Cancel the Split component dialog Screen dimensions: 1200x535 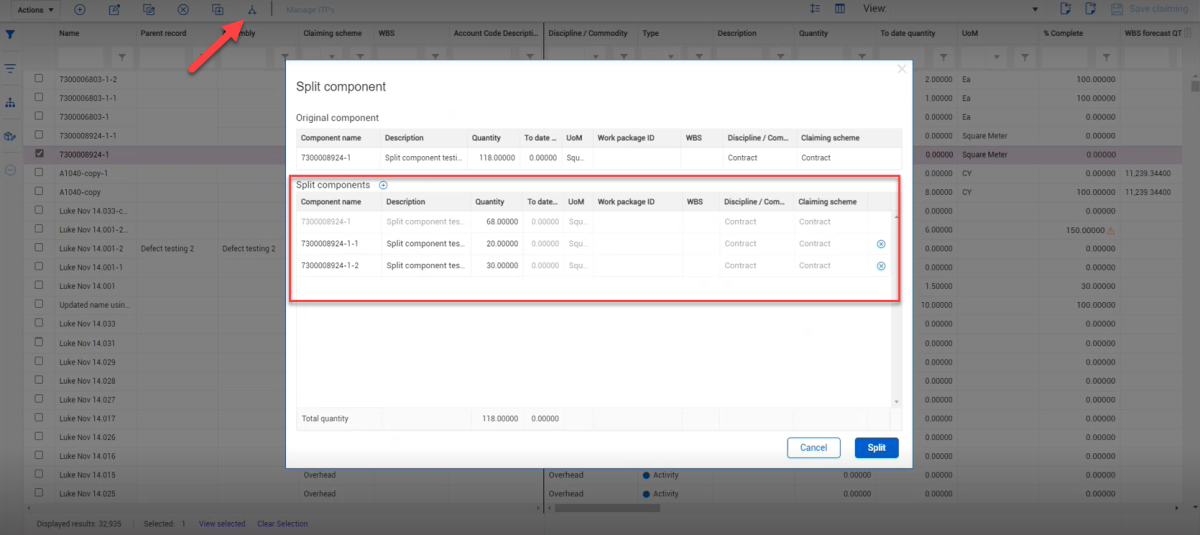[813, 448]
